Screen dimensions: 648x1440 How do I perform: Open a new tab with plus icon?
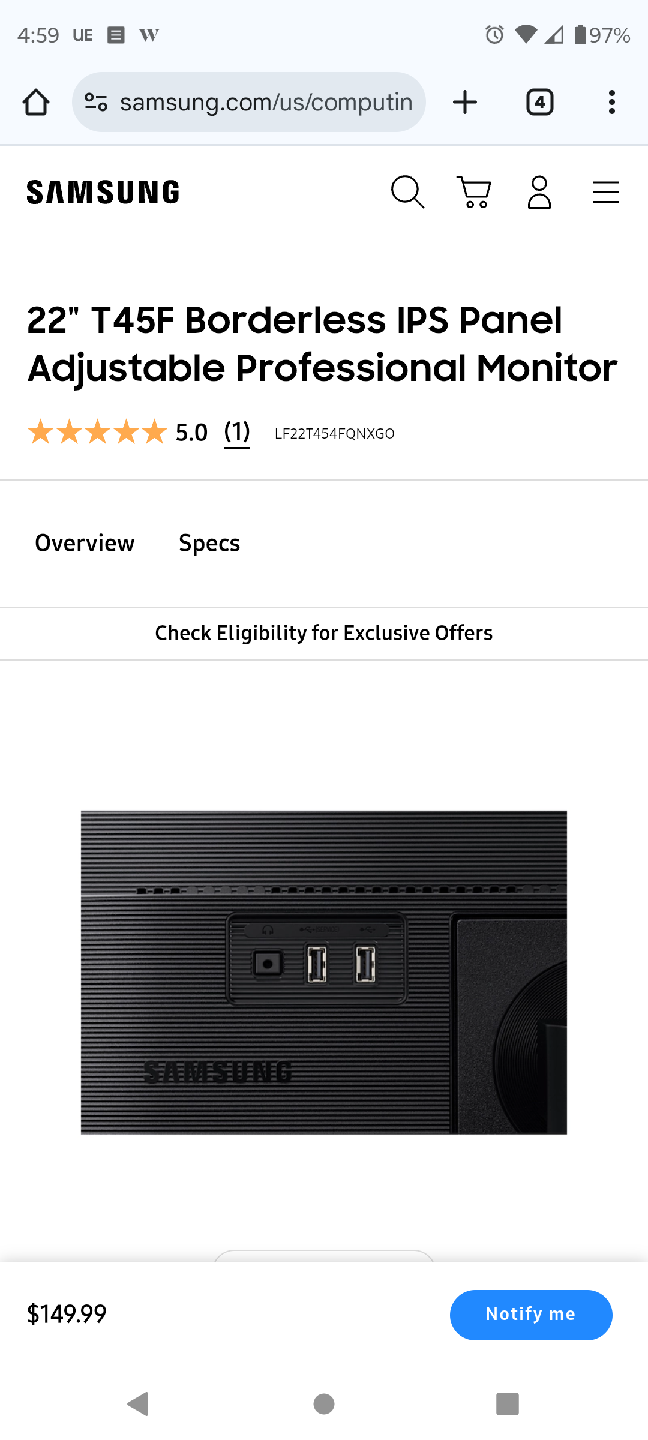(x=465, y=102)
